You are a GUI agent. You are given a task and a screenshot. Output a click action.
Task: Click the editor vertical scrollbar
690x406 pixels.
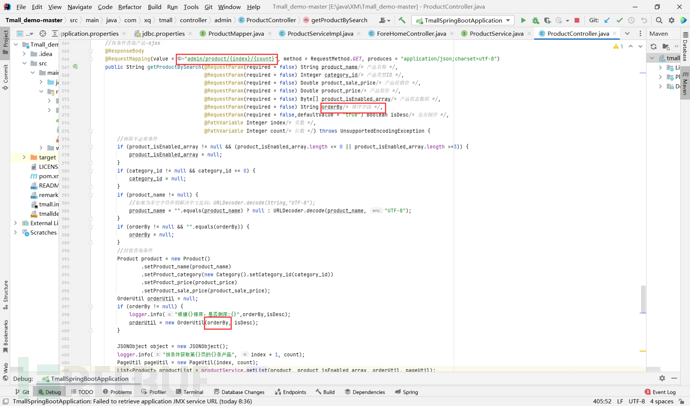tap(643, 298)
